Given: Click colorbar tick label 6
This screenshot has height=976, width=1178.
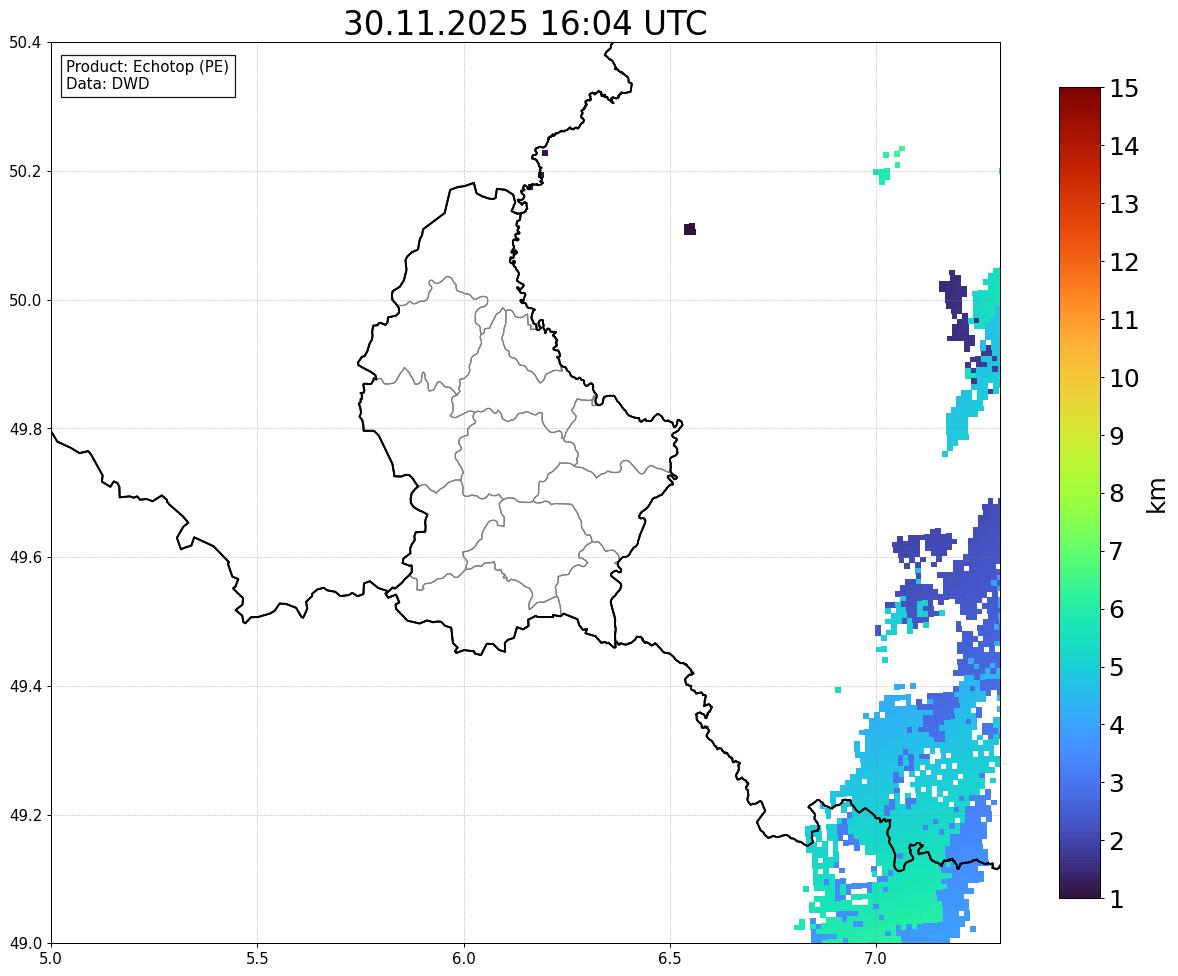Looking at the screenshot, I should pyautogui.click(x=1117, y=609).
